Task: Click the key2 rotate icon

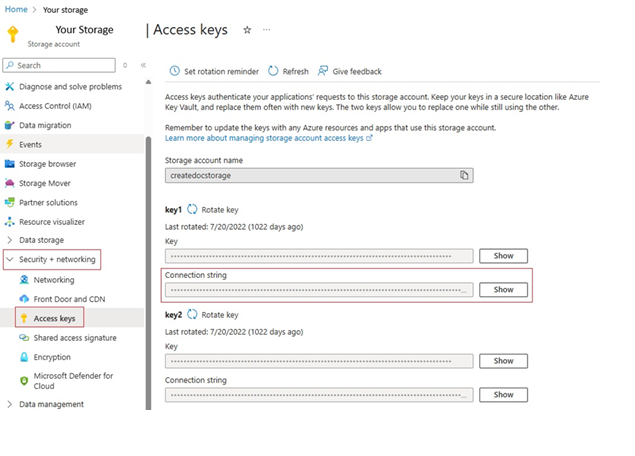Action: click(192, 314)
